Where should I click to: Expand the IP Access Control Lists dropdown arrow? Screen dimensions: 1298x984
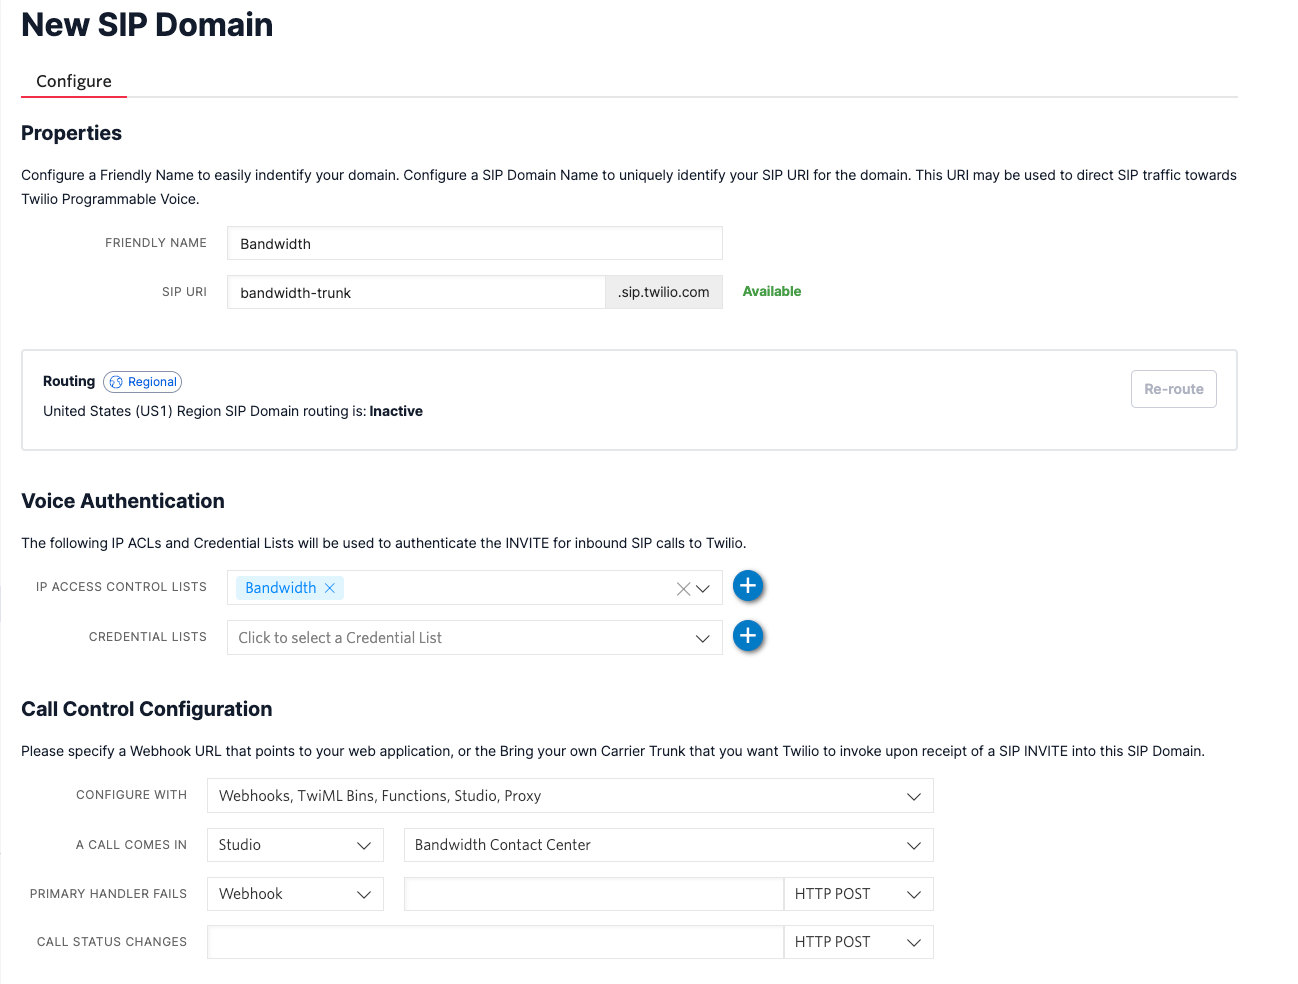703,589
